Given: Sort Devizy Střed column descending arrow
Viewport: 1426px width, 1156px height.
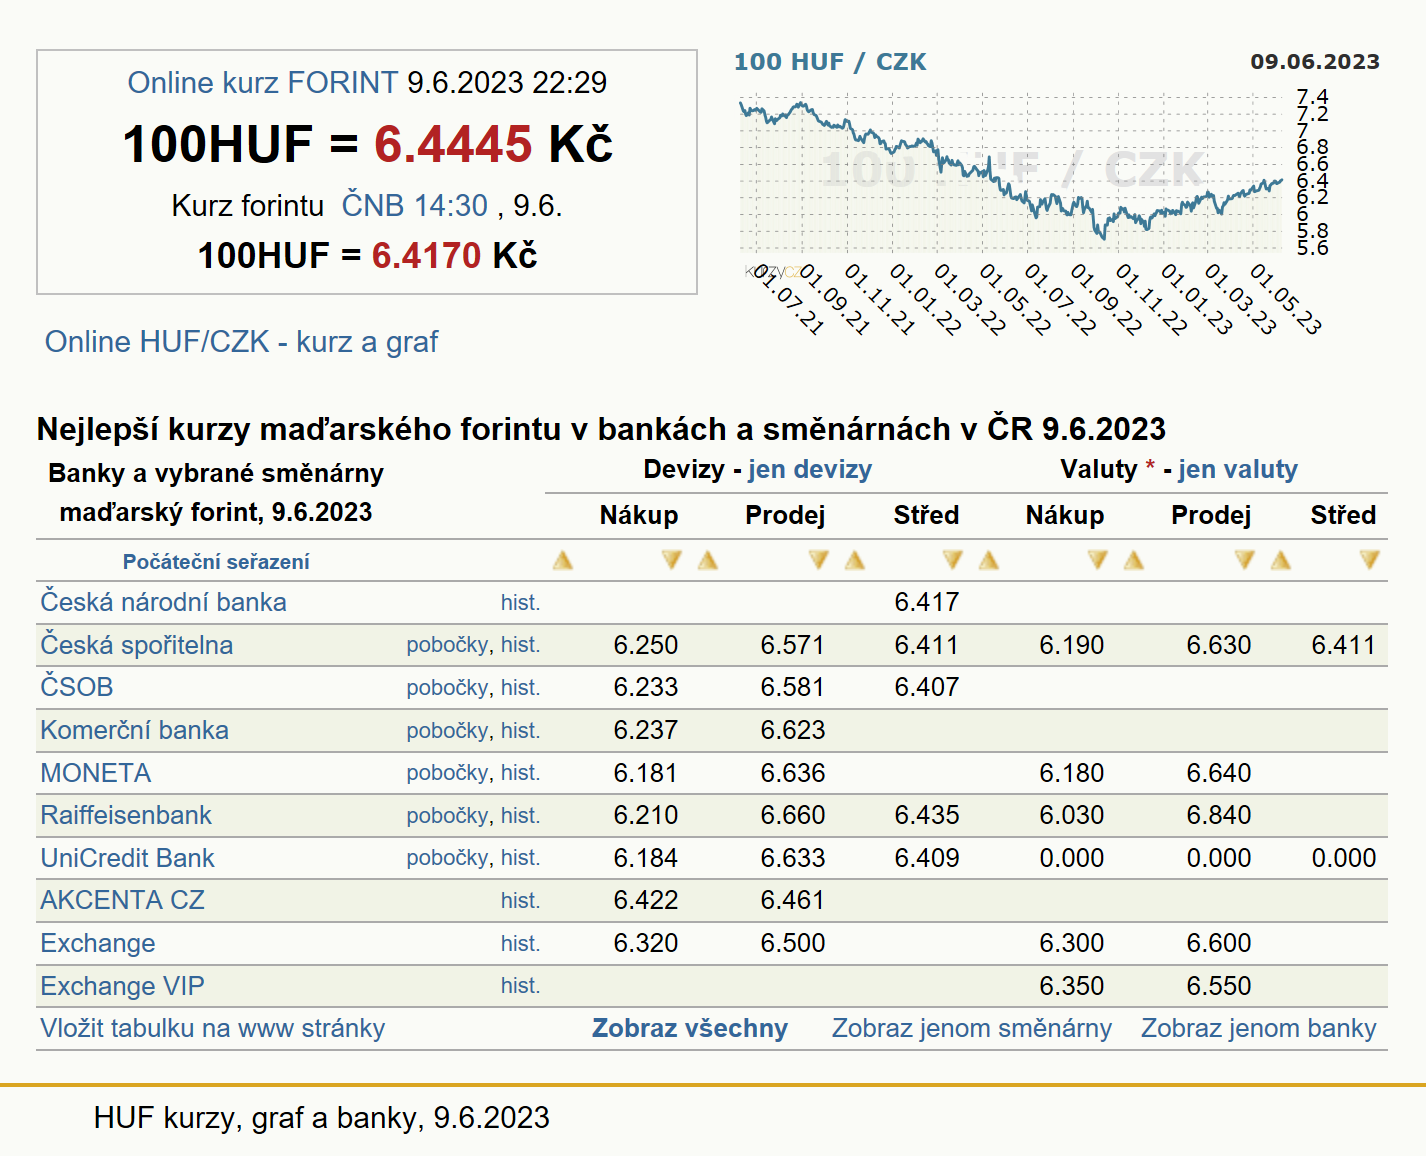Looking at the screenshot, I should (953, 560).
